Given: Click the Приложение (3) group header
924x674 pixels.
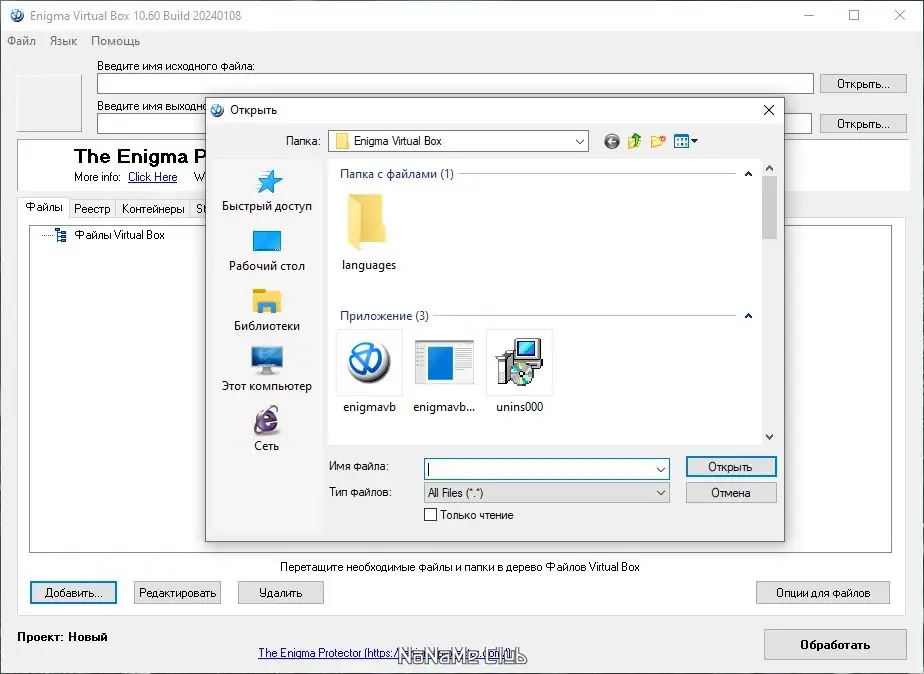Looking at the screenshot, I should [x=384, y=316].
